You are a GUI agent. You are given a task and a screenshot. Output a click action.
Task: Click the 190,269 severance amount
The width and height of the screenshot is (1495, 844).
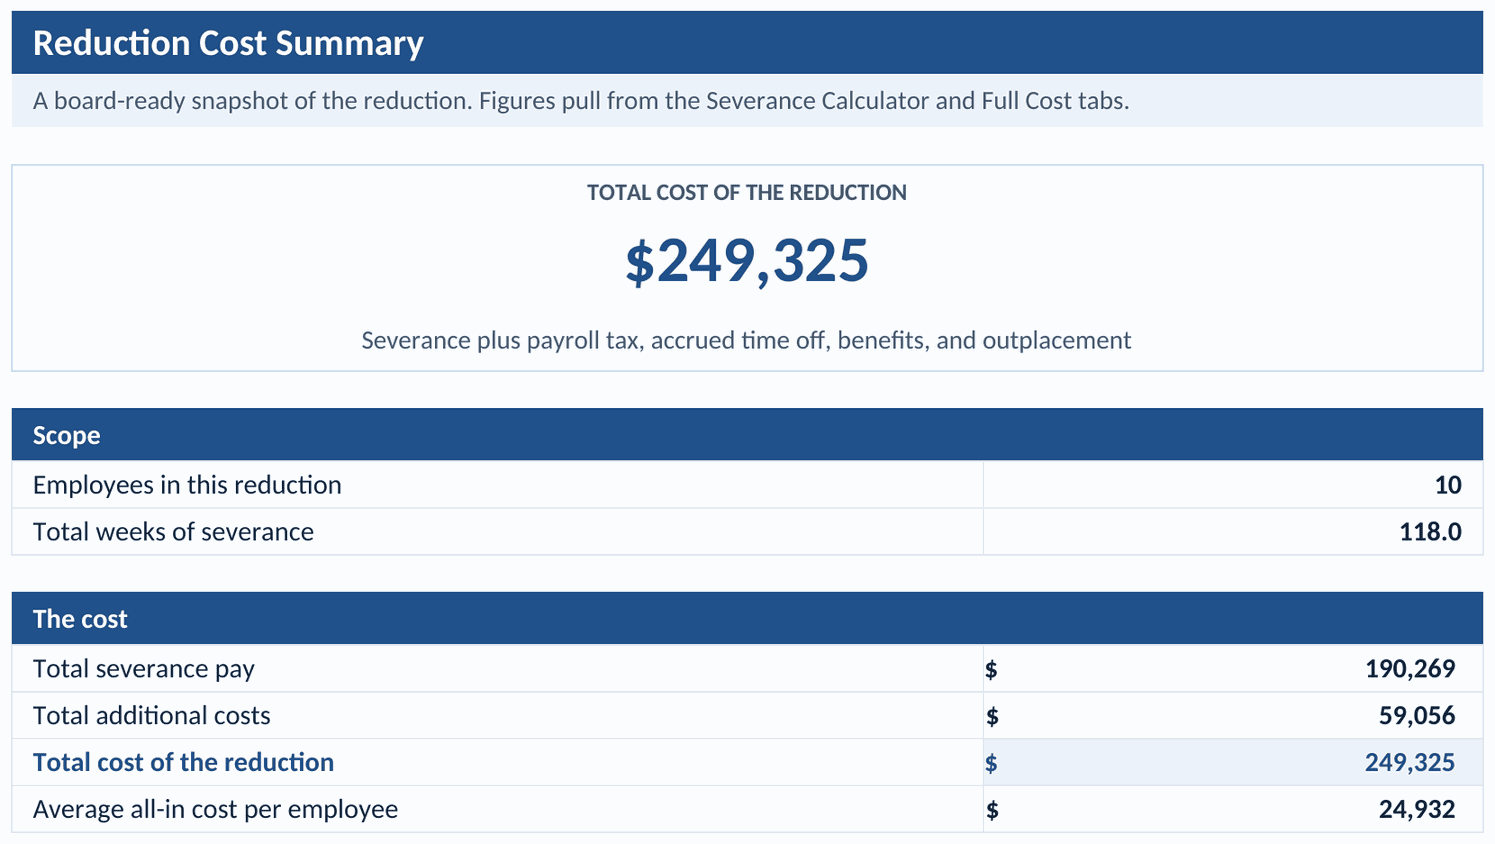(1410, 669)
